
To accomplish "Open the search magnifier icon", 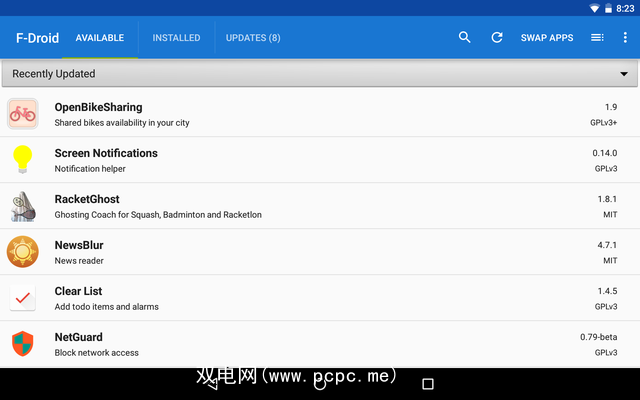I will [464, 38].
